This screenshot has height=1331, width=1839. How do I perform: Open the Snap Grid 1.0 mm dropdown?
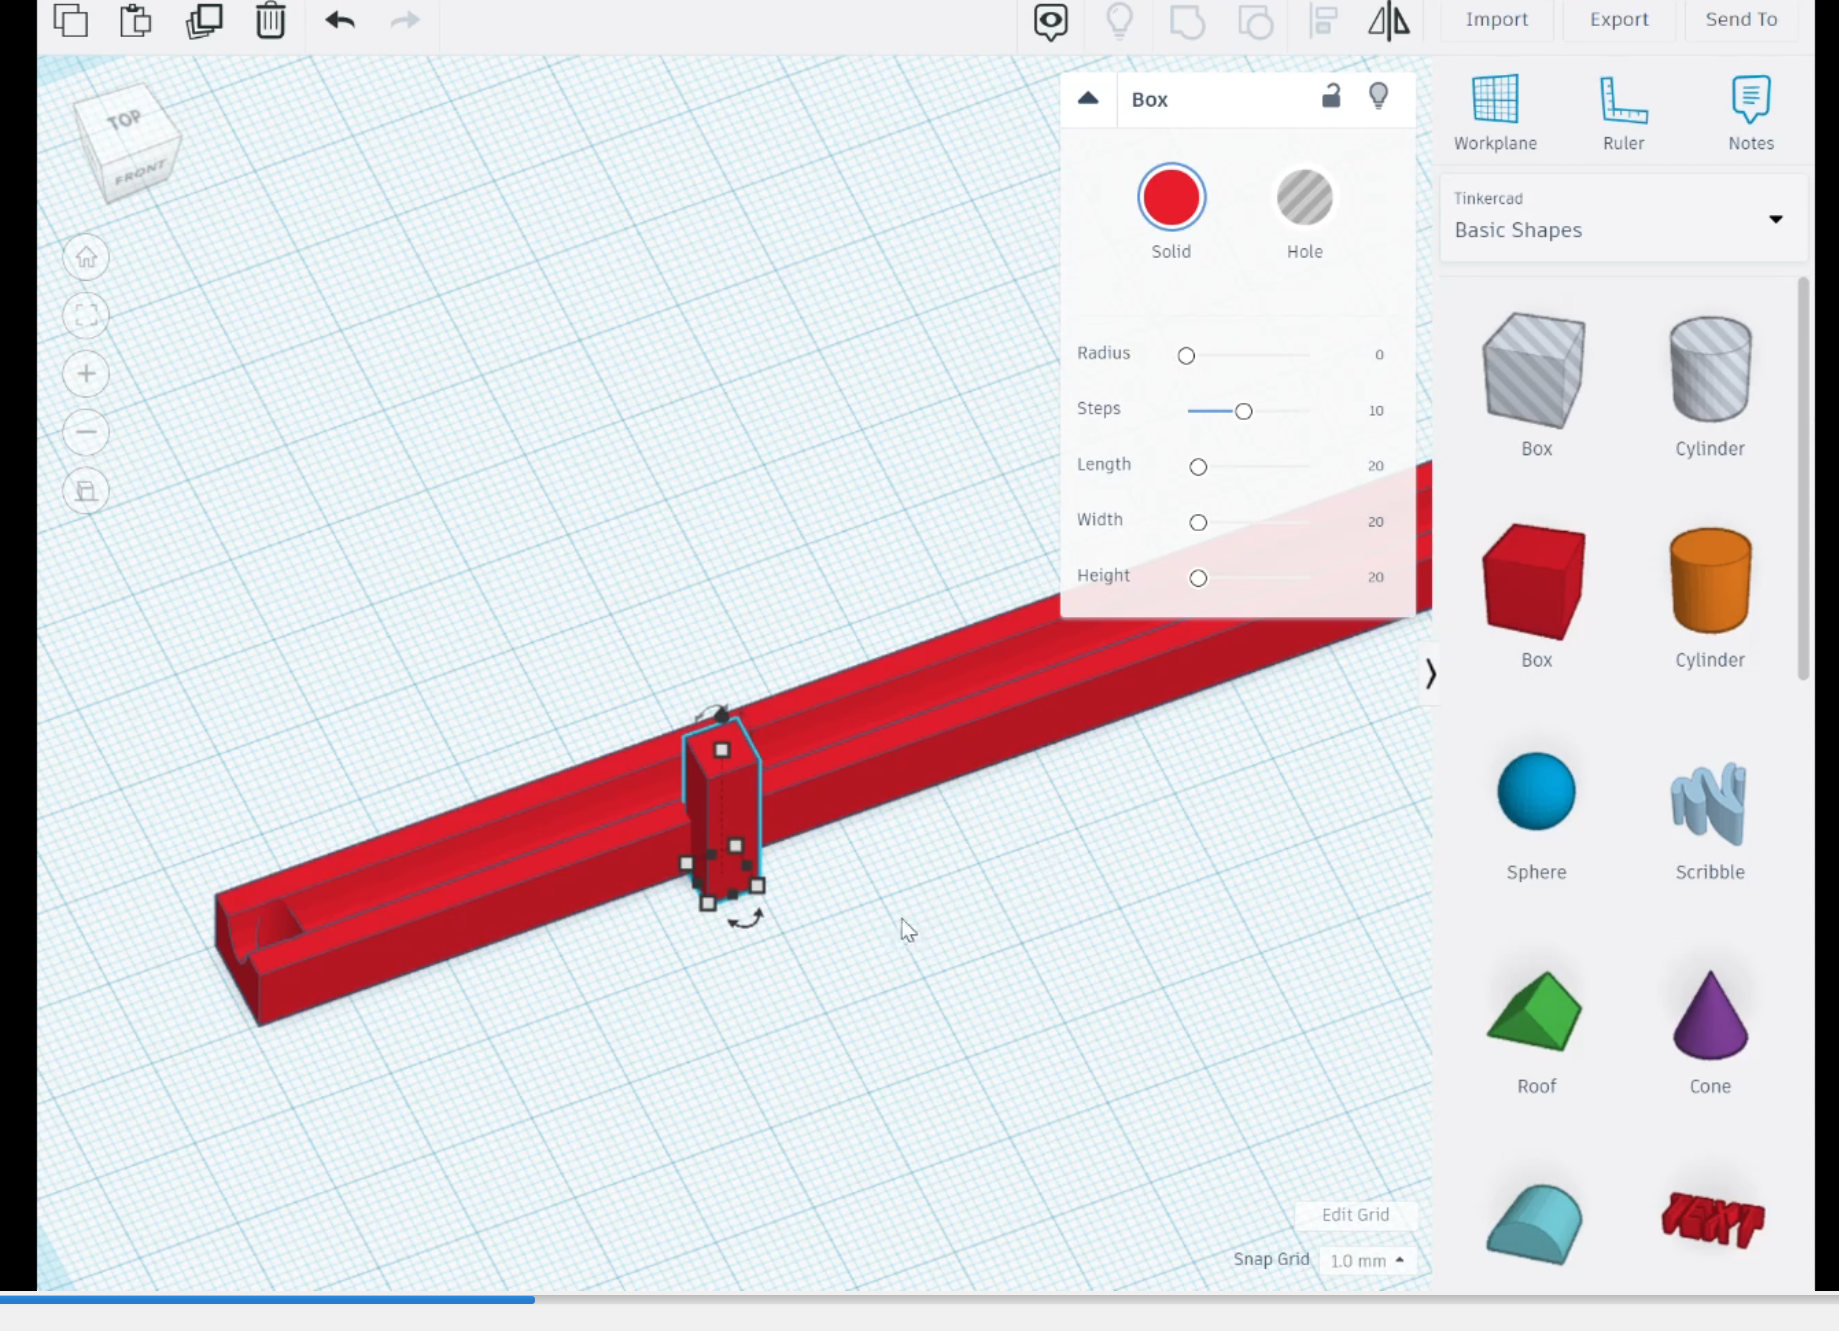1367,1260
